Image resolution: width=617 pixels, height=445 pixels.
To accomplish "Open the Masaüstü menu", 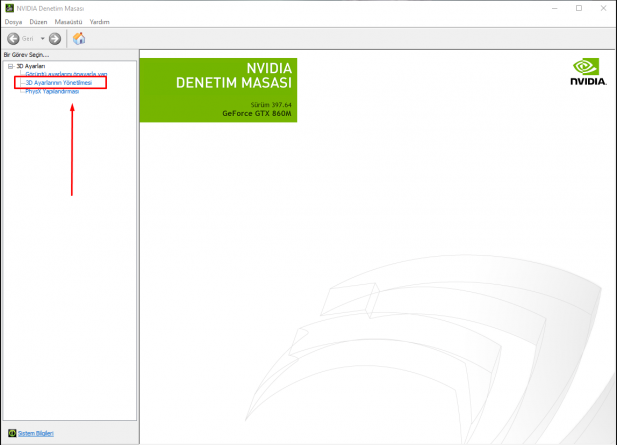I will [68, 22].
